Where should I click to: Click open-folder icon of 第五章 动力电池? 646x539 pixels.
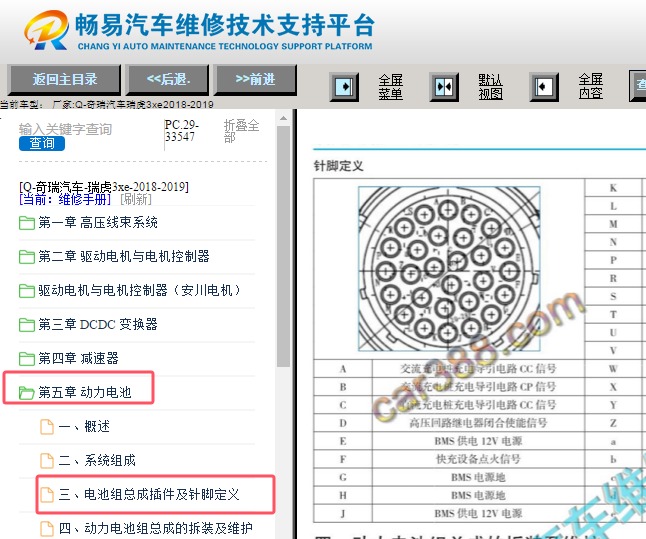pyautogui.click(x=27, y=393)
